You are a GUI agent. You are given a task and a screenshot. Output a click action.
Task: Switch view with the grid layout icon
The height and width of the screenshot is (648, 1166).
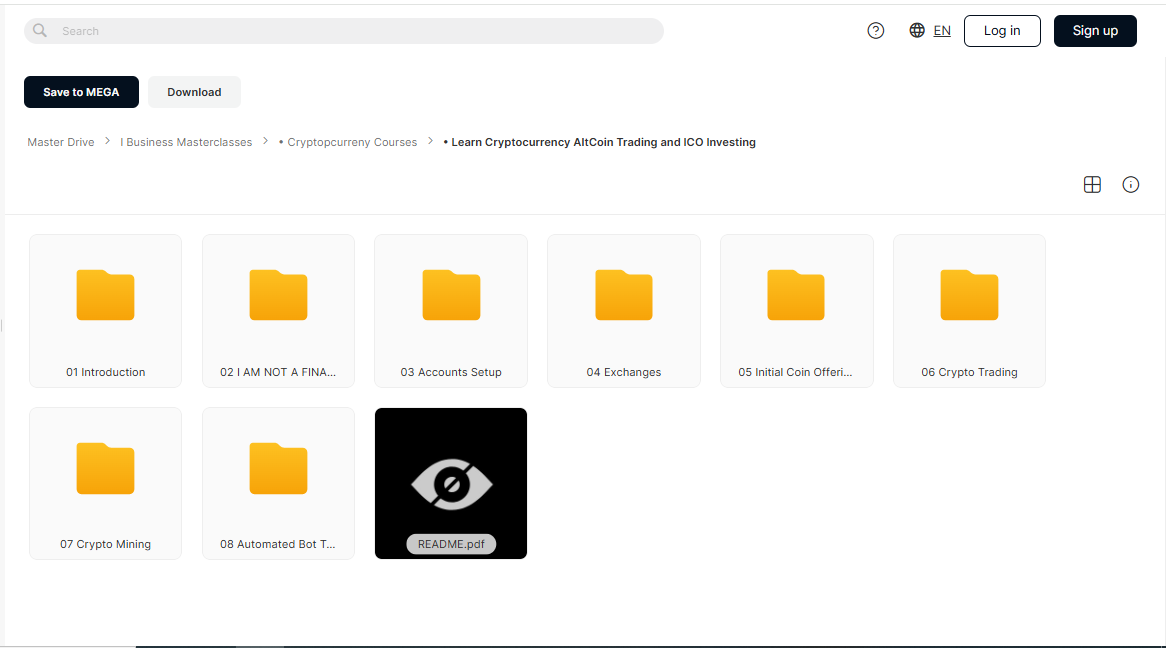click(x=1092, y=185)
